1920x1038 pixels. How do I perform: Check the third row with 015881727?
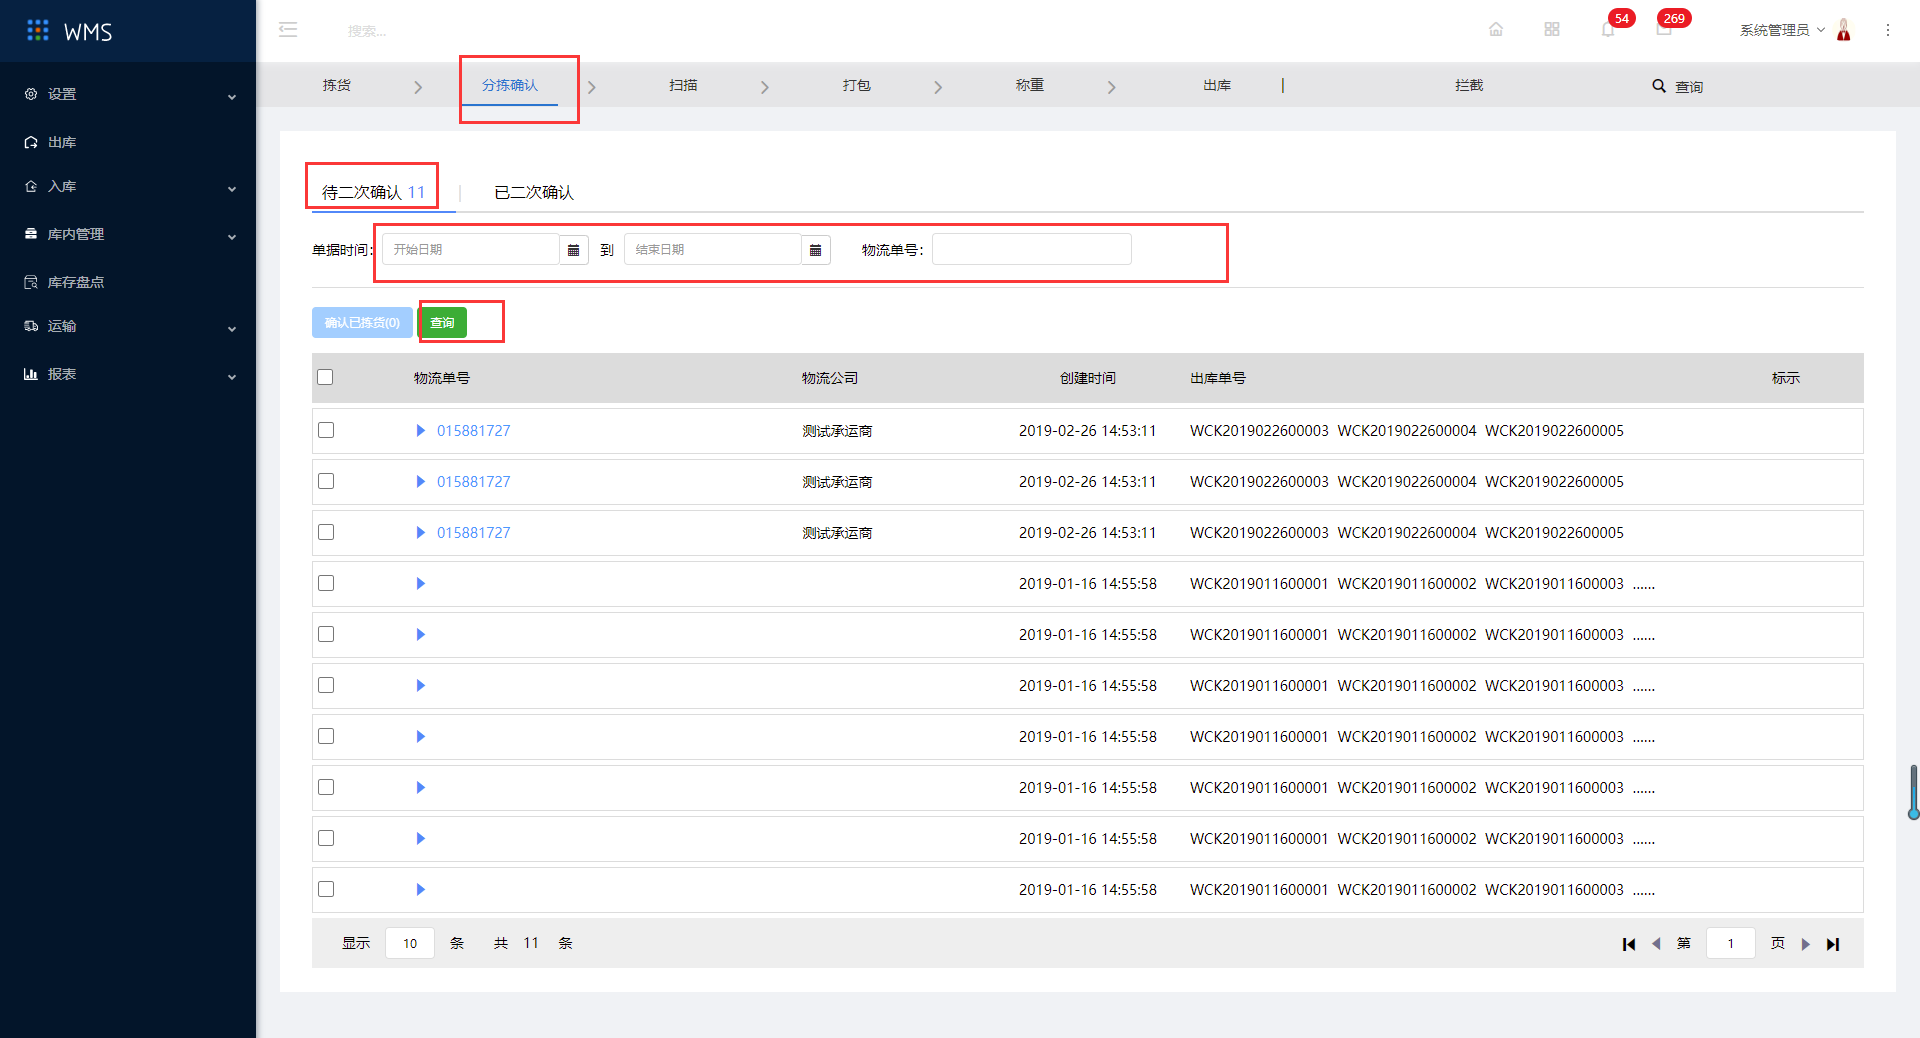[x=326, y=532]
